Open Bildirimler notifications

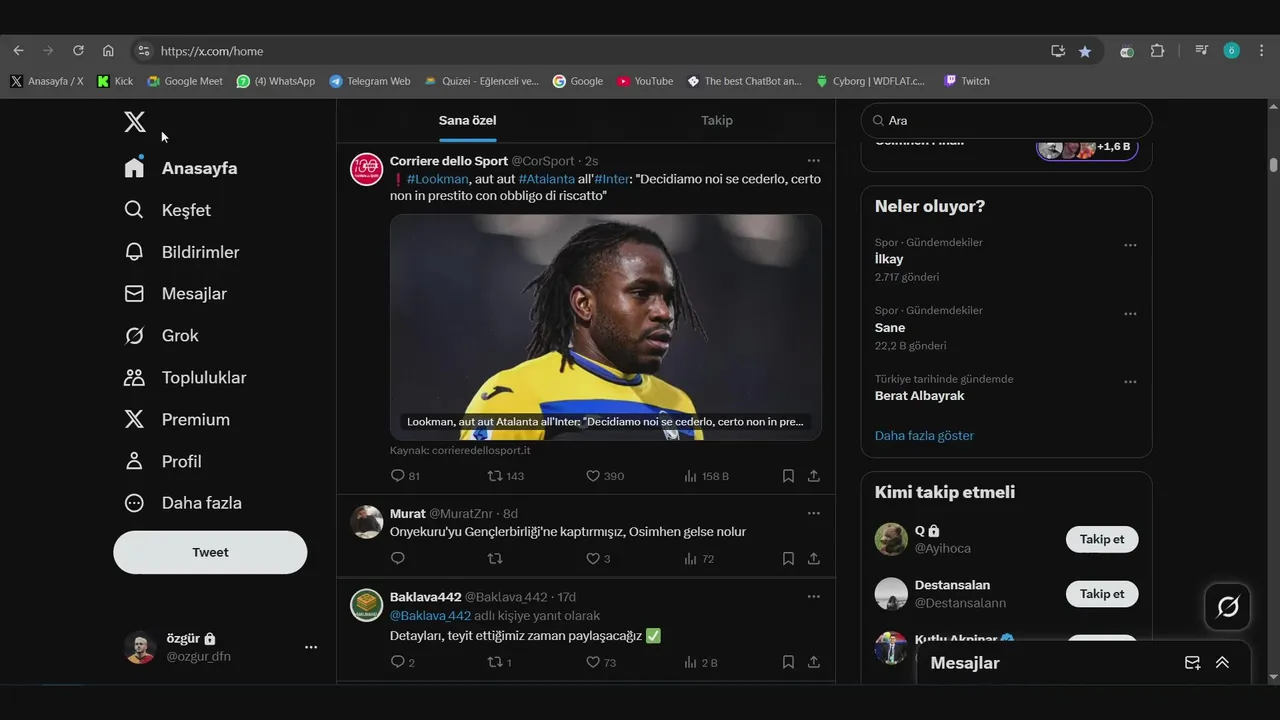[x=181, y=252]
